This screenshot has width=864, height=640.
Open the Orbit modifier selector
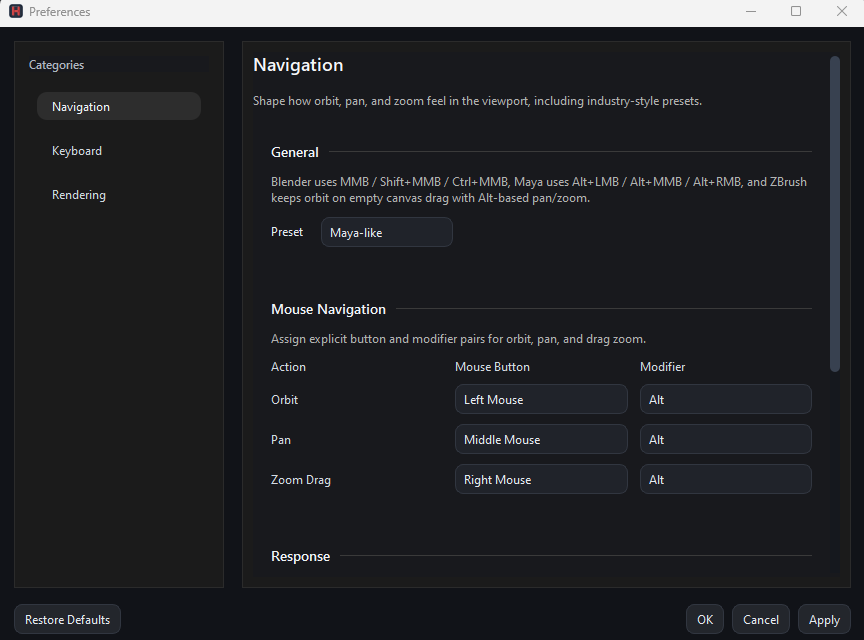[x=726, y=399]
